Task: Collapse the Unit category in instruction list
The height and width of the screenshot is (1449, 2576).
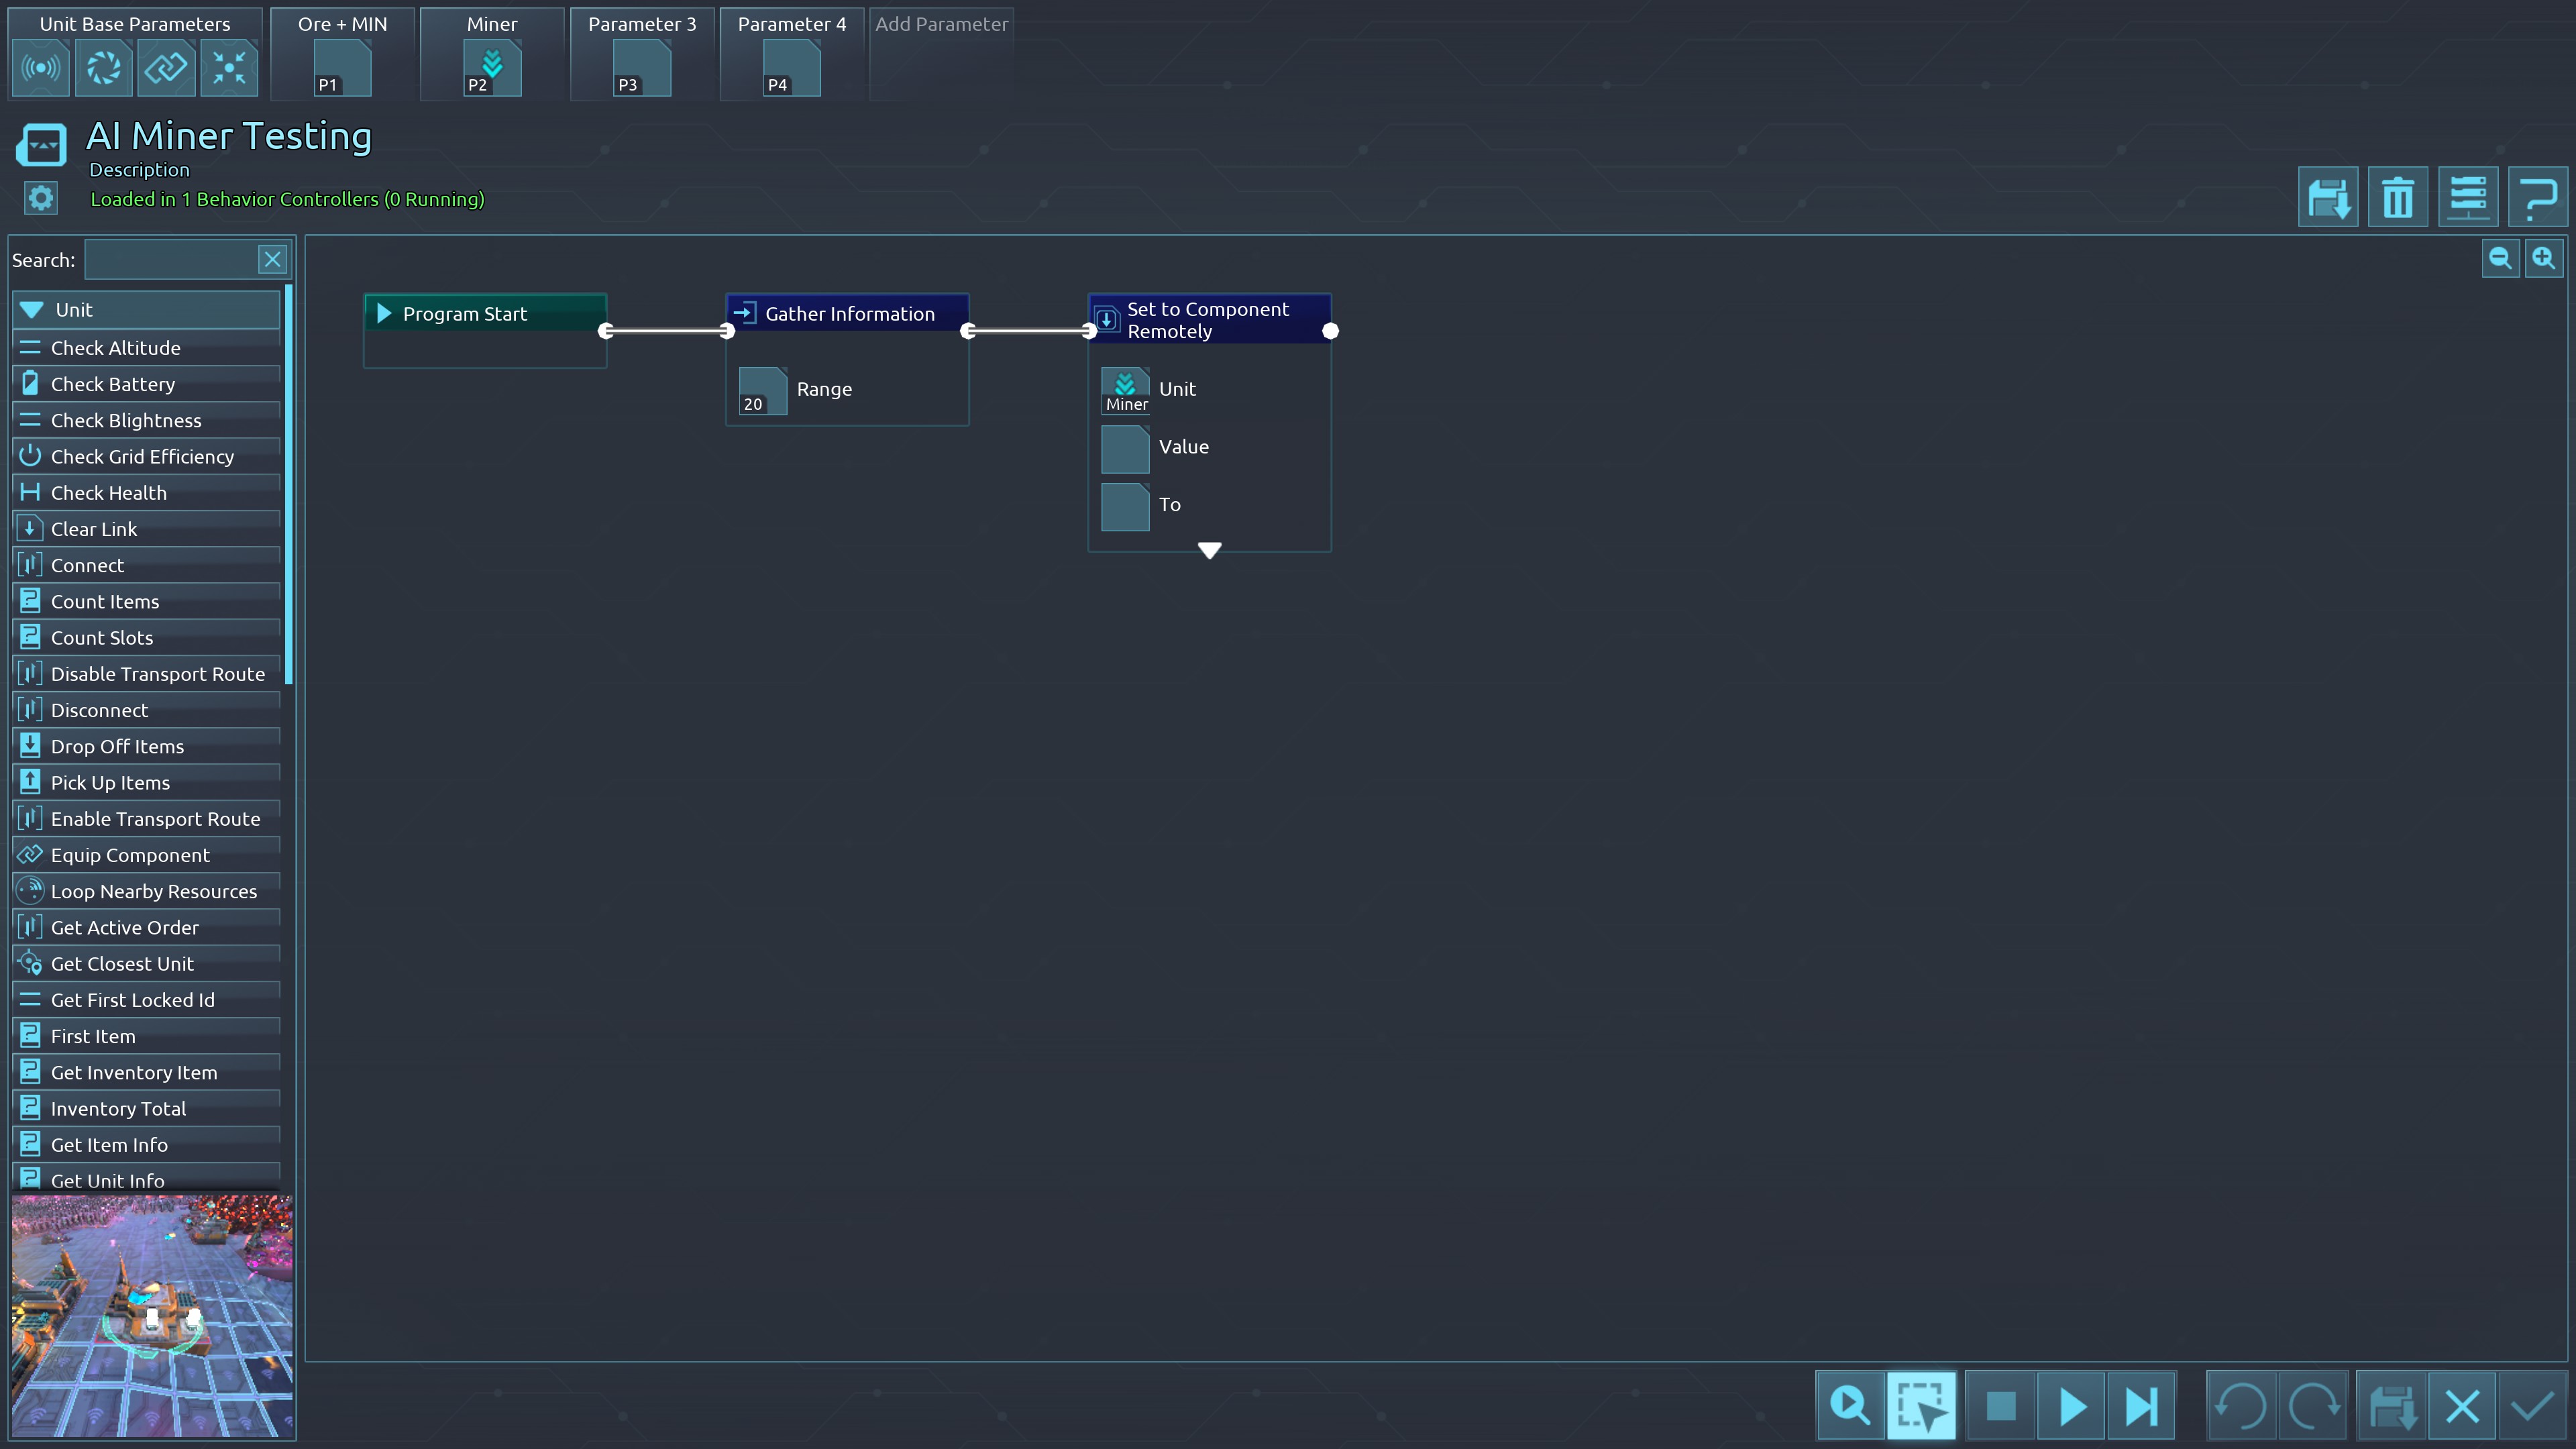Action: (x=32, y=310)
